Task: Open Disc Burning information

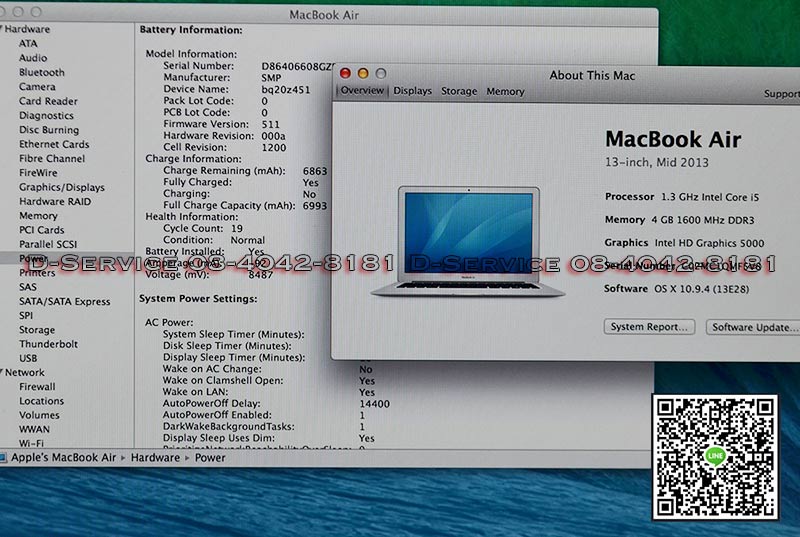Action: (49, 130)
